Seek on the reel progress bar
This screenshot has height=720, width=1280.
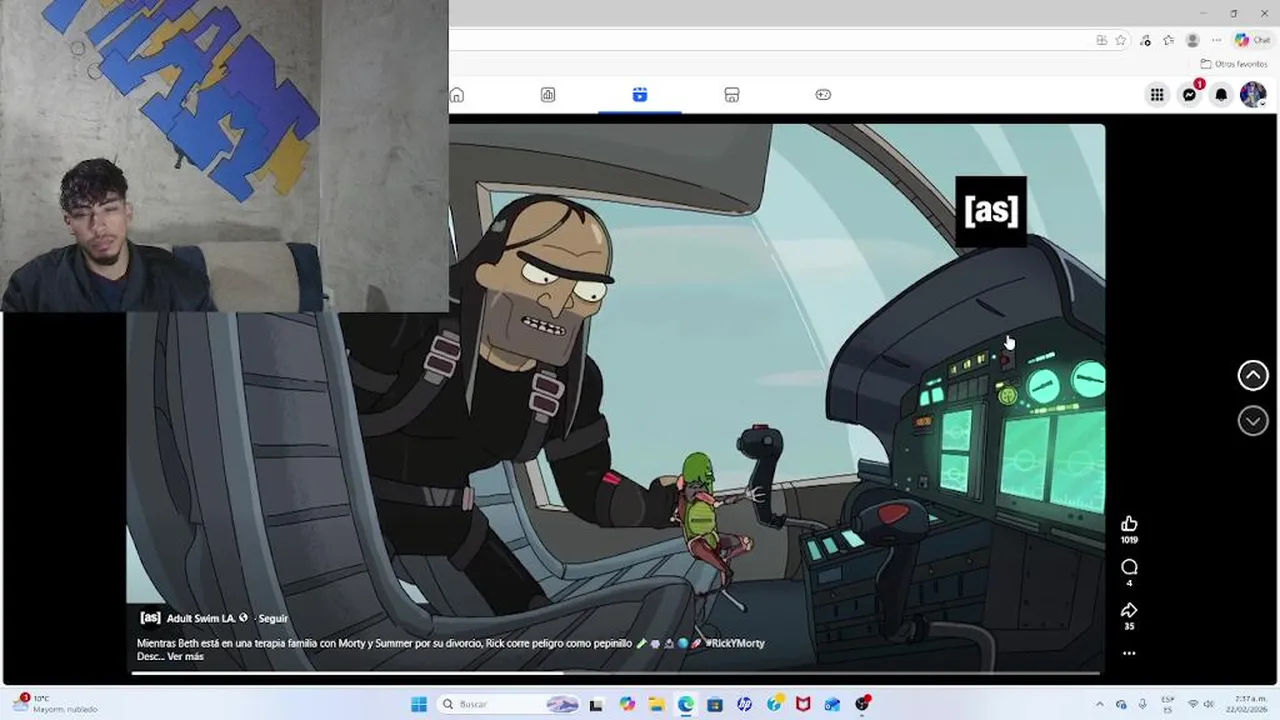pyautogui.click(x=616, y=672)
